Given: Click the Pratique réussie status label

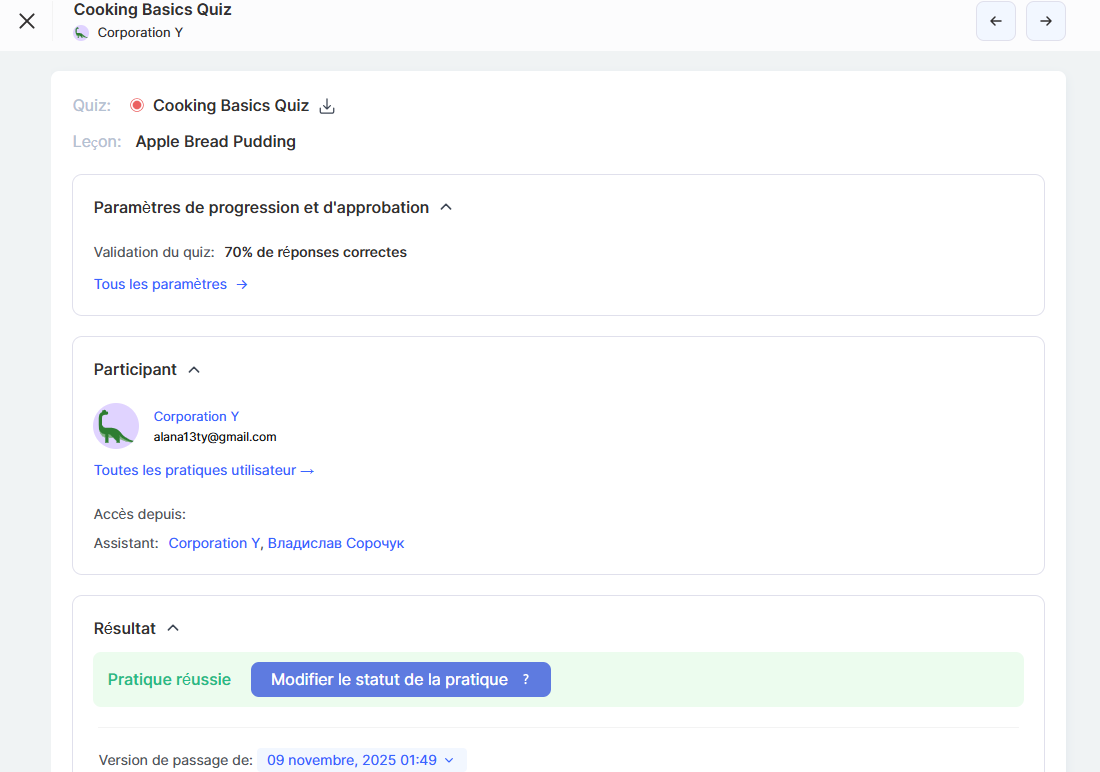Looking at the screenshot, I should [169, 680].
